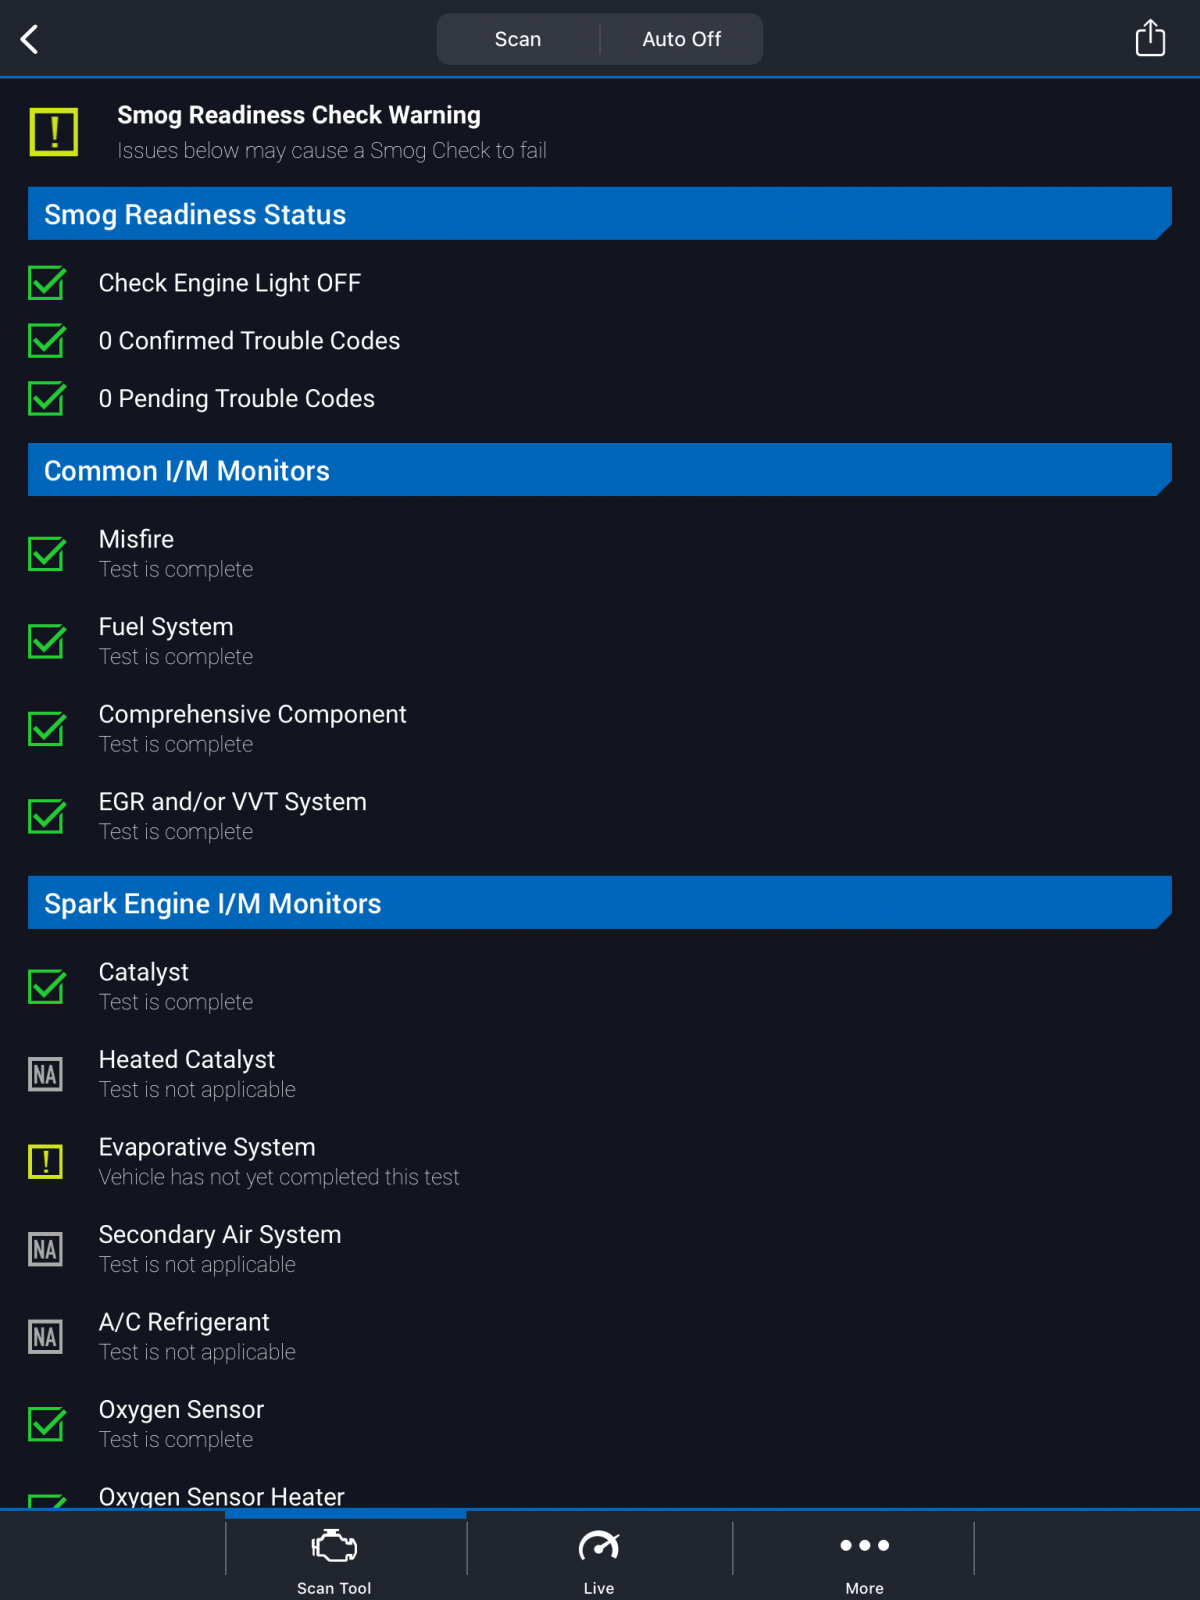Select the Misfire green checkmark
Screen dimensions: 1200x1600
[x=47, y=553]
